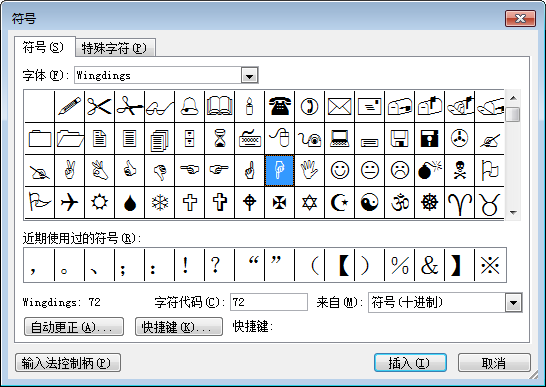Pick the thumbs down symbol
Image resolution: width=546 pixels, height=387 pixels.
click(159, 170)
